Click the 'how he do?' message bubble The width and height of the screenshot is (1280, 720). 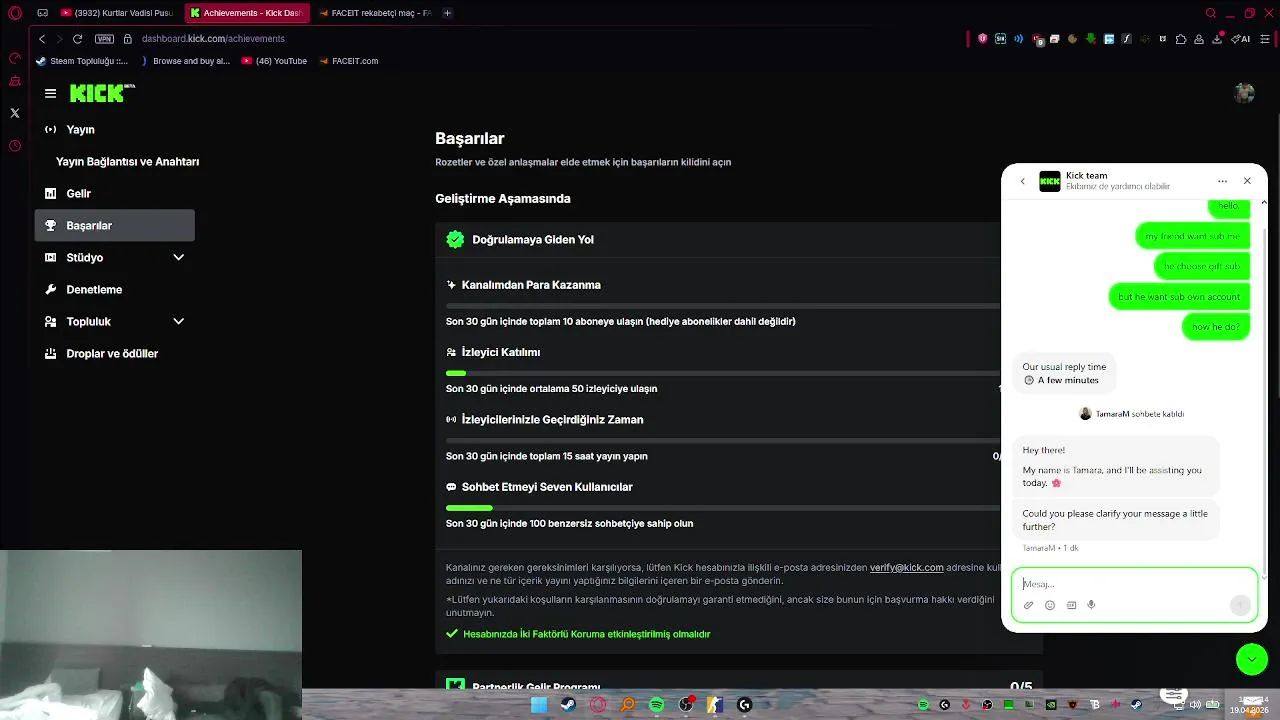coord(1215,327)
